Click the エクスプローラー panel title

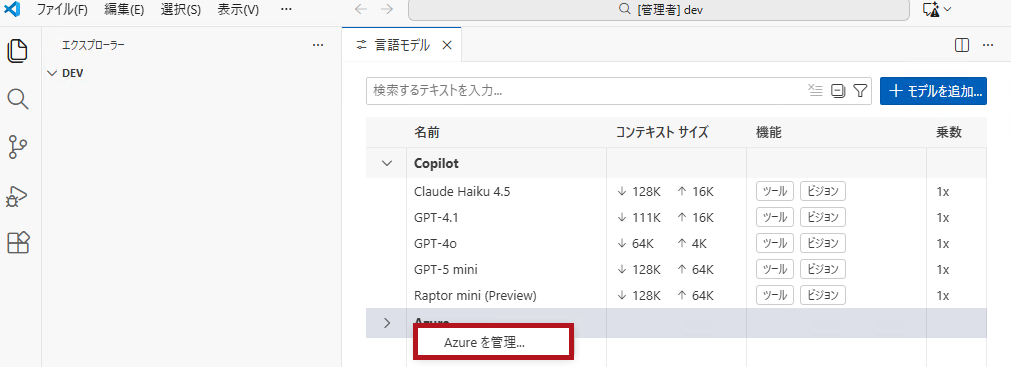coord(93,45)
